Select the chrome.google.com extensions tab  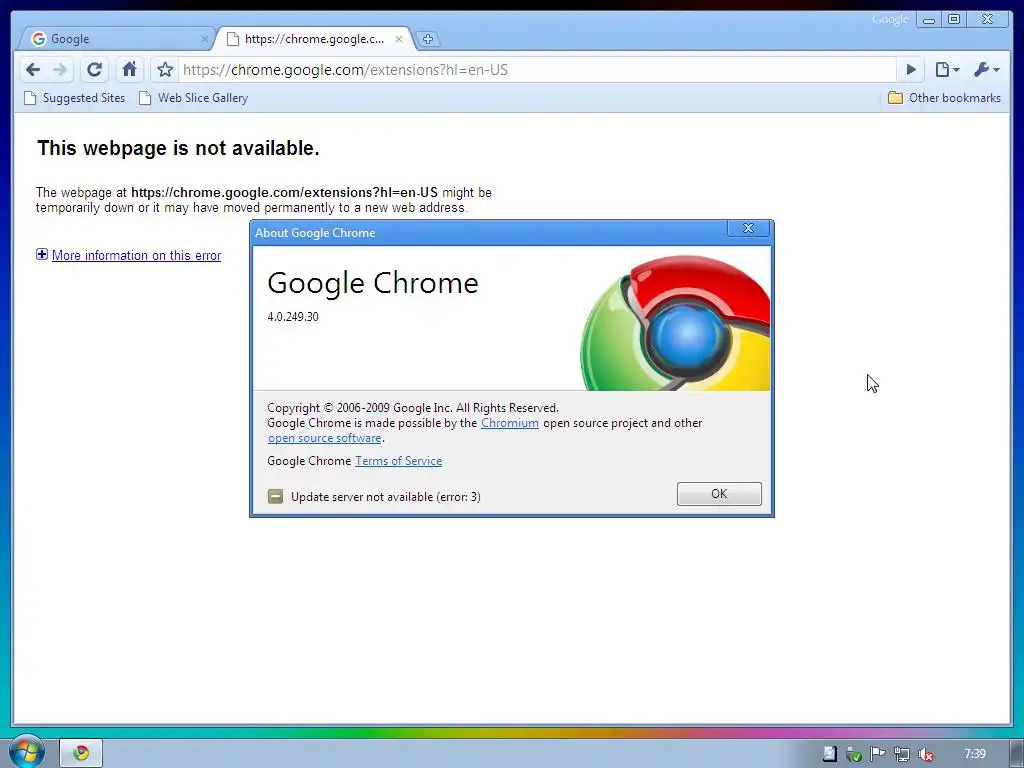(315, 39)
